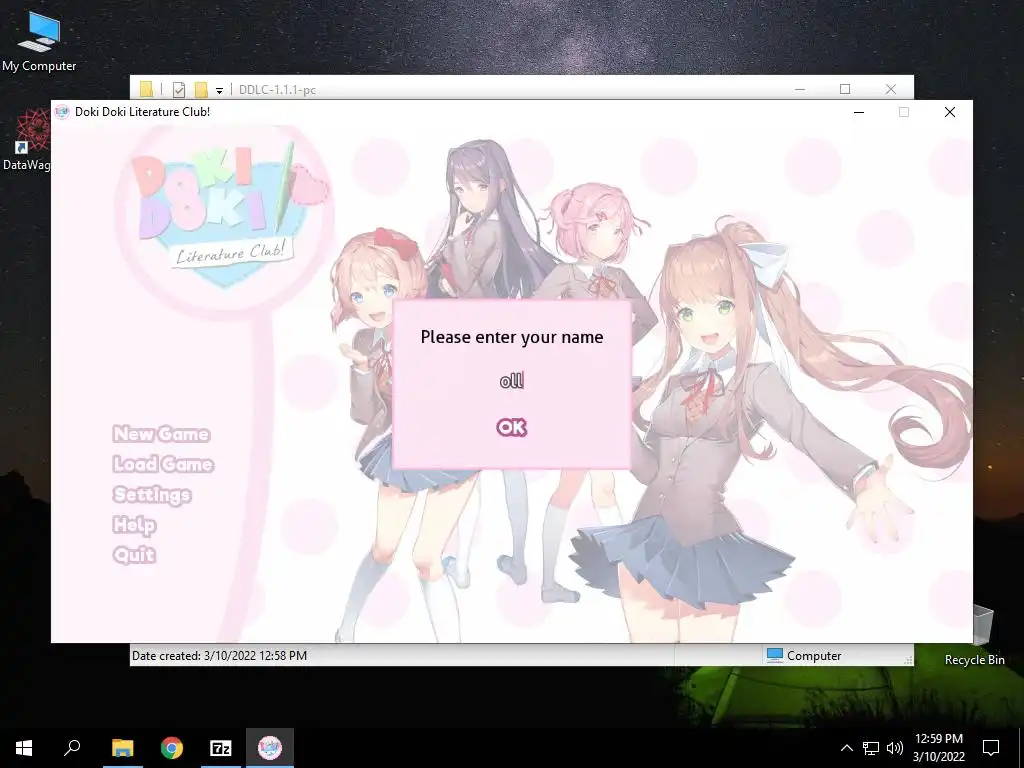Open My Computer desktop icon
The width and height of the screenshot is (1024, 768).
39,41
